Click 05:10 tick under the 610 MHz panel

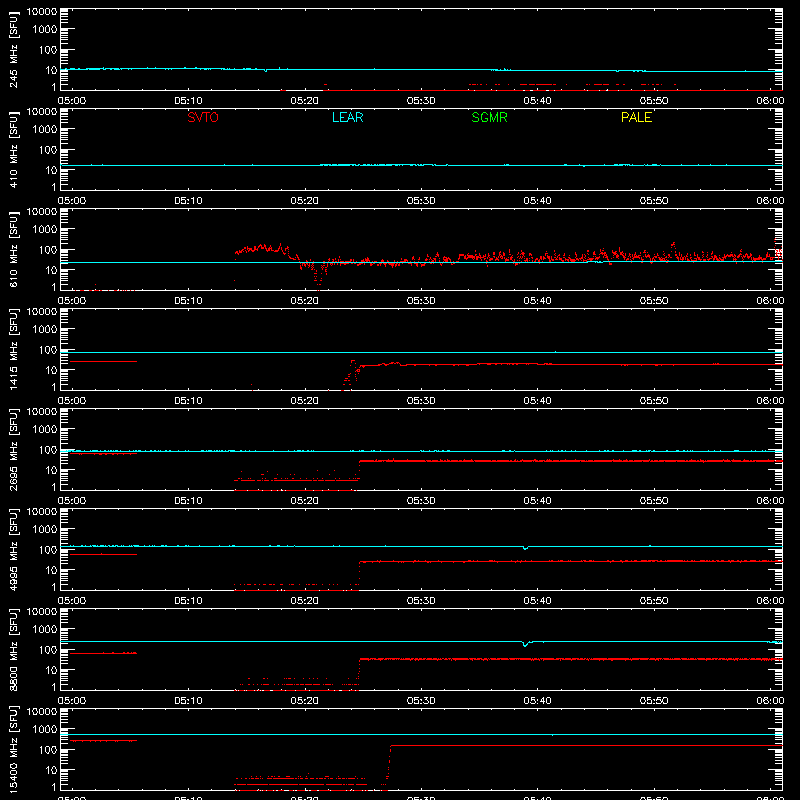188,301
